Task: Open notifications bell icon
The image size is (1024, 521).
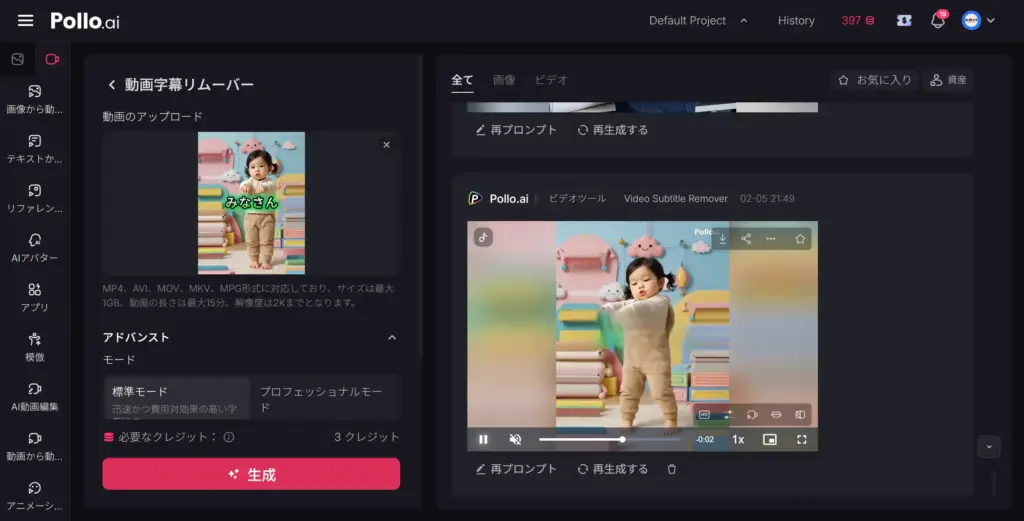Action: coord(938,21)
